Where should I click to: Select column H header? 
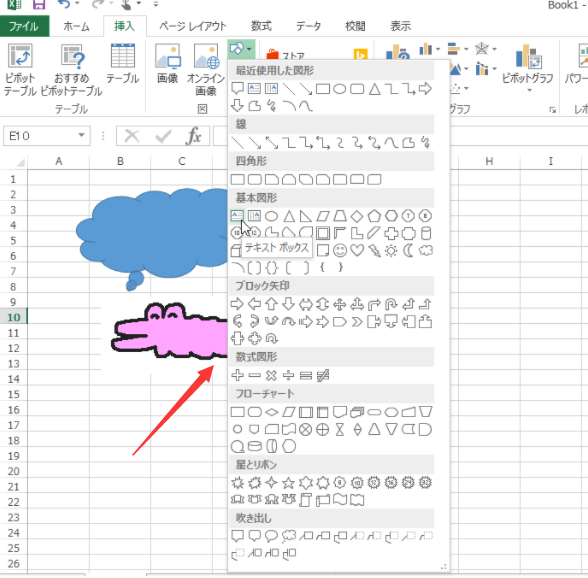[489, 161]
